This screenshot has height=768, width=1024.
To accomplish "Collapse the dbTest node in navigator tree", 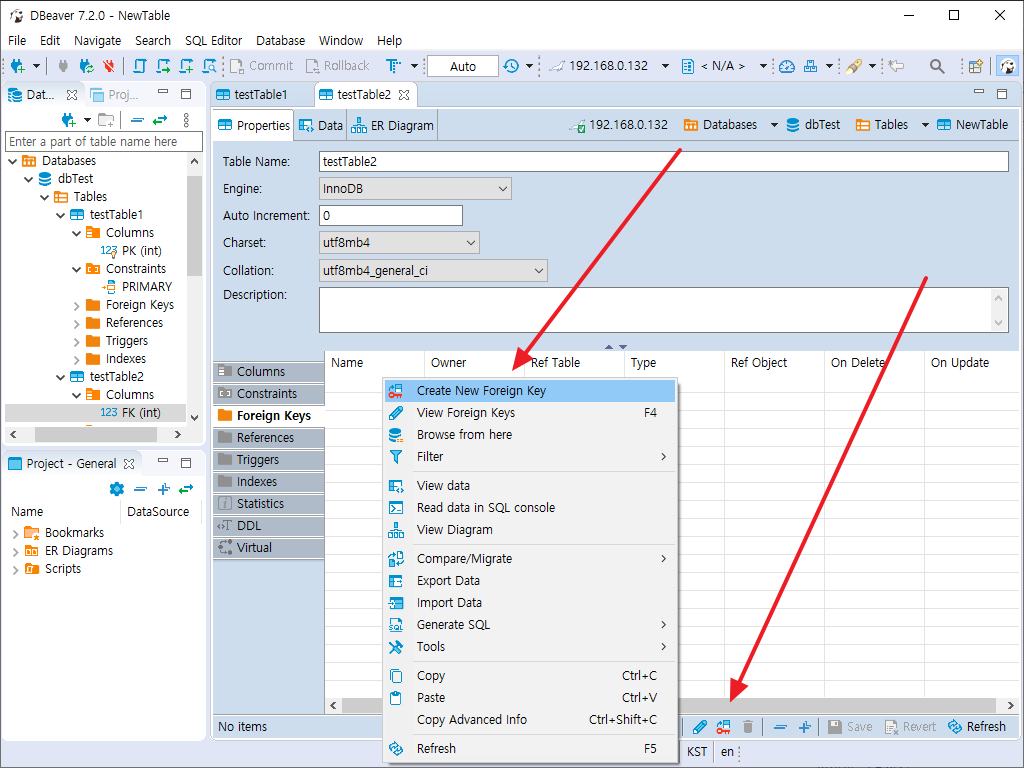I will (28, 179).
